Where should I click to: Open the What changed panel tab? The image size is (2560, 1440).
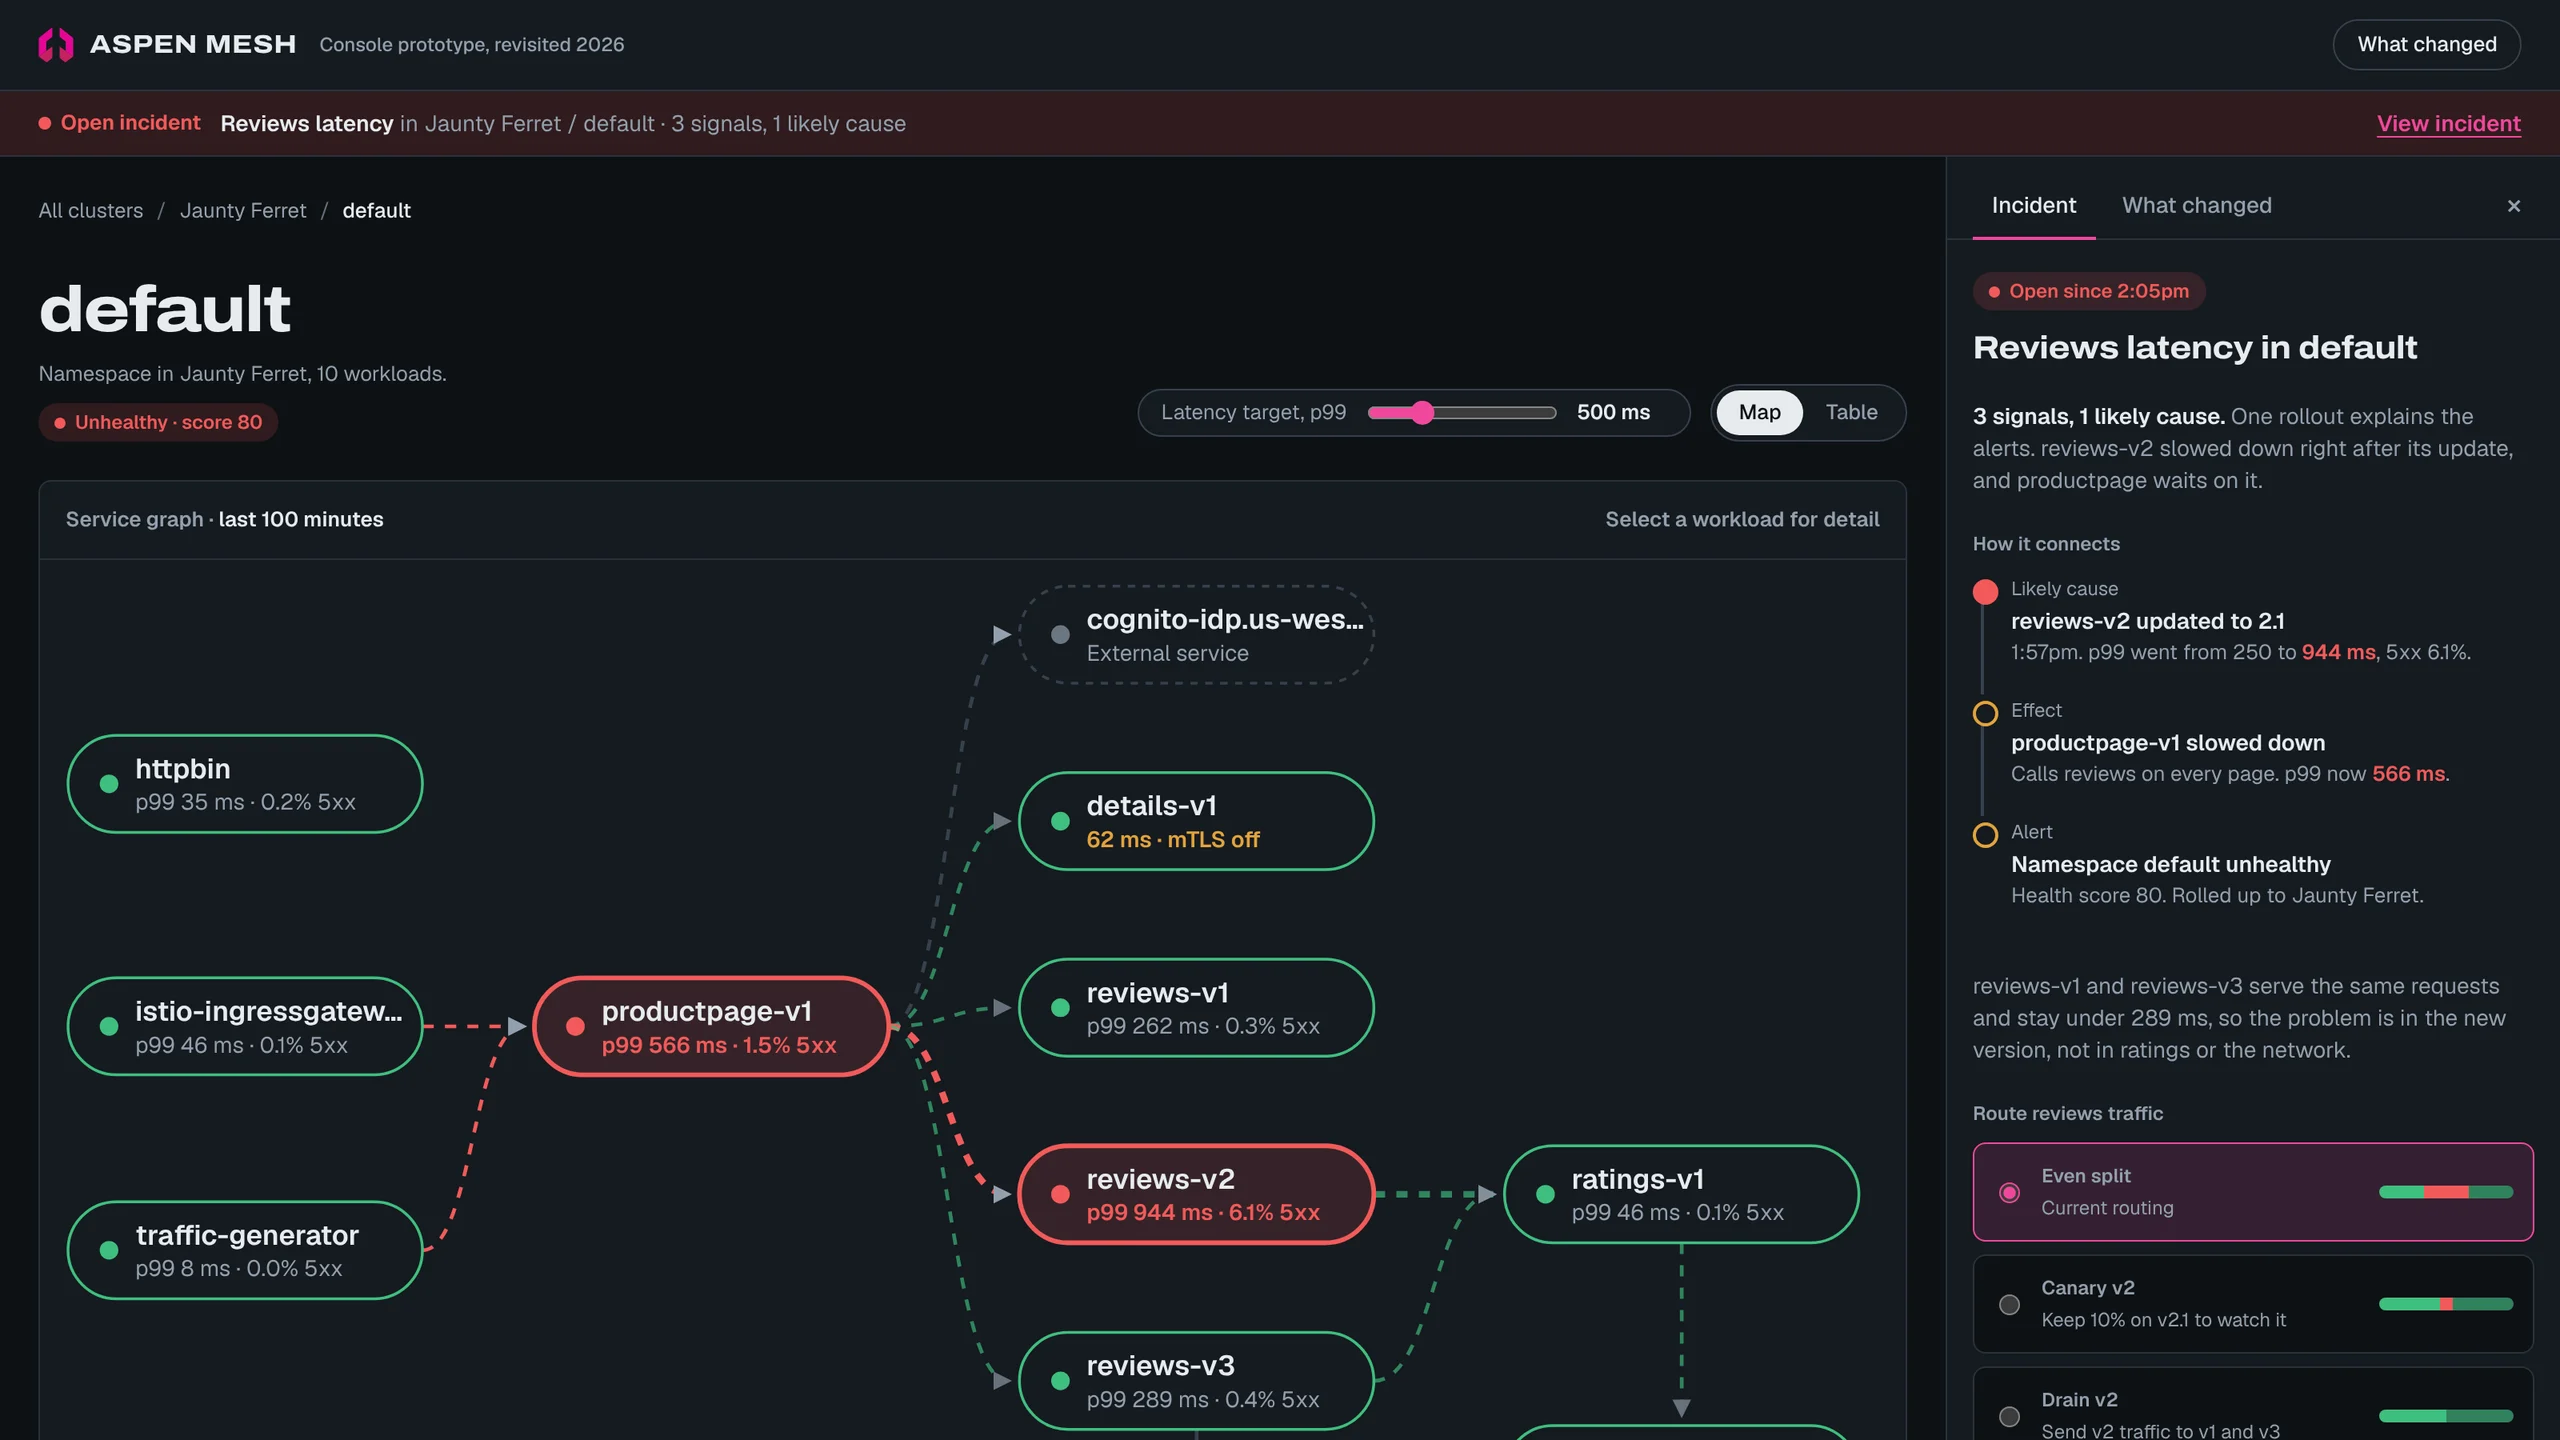[x=2196, y=206]
